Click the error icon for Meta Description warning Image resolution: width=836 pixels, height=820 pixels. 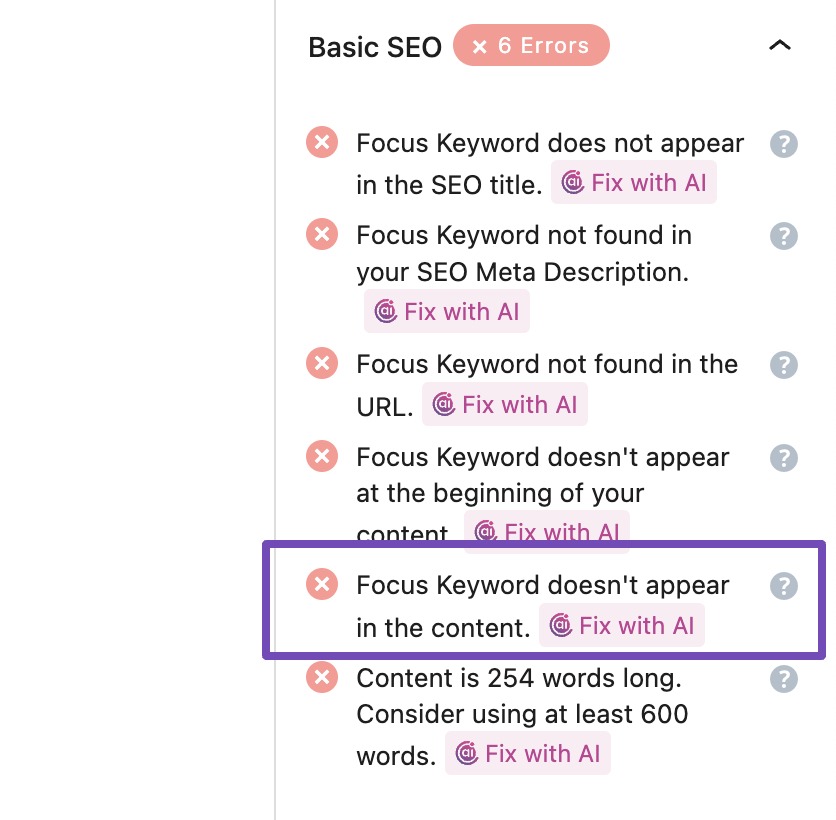pyautogui.click(x=322, y=234)
